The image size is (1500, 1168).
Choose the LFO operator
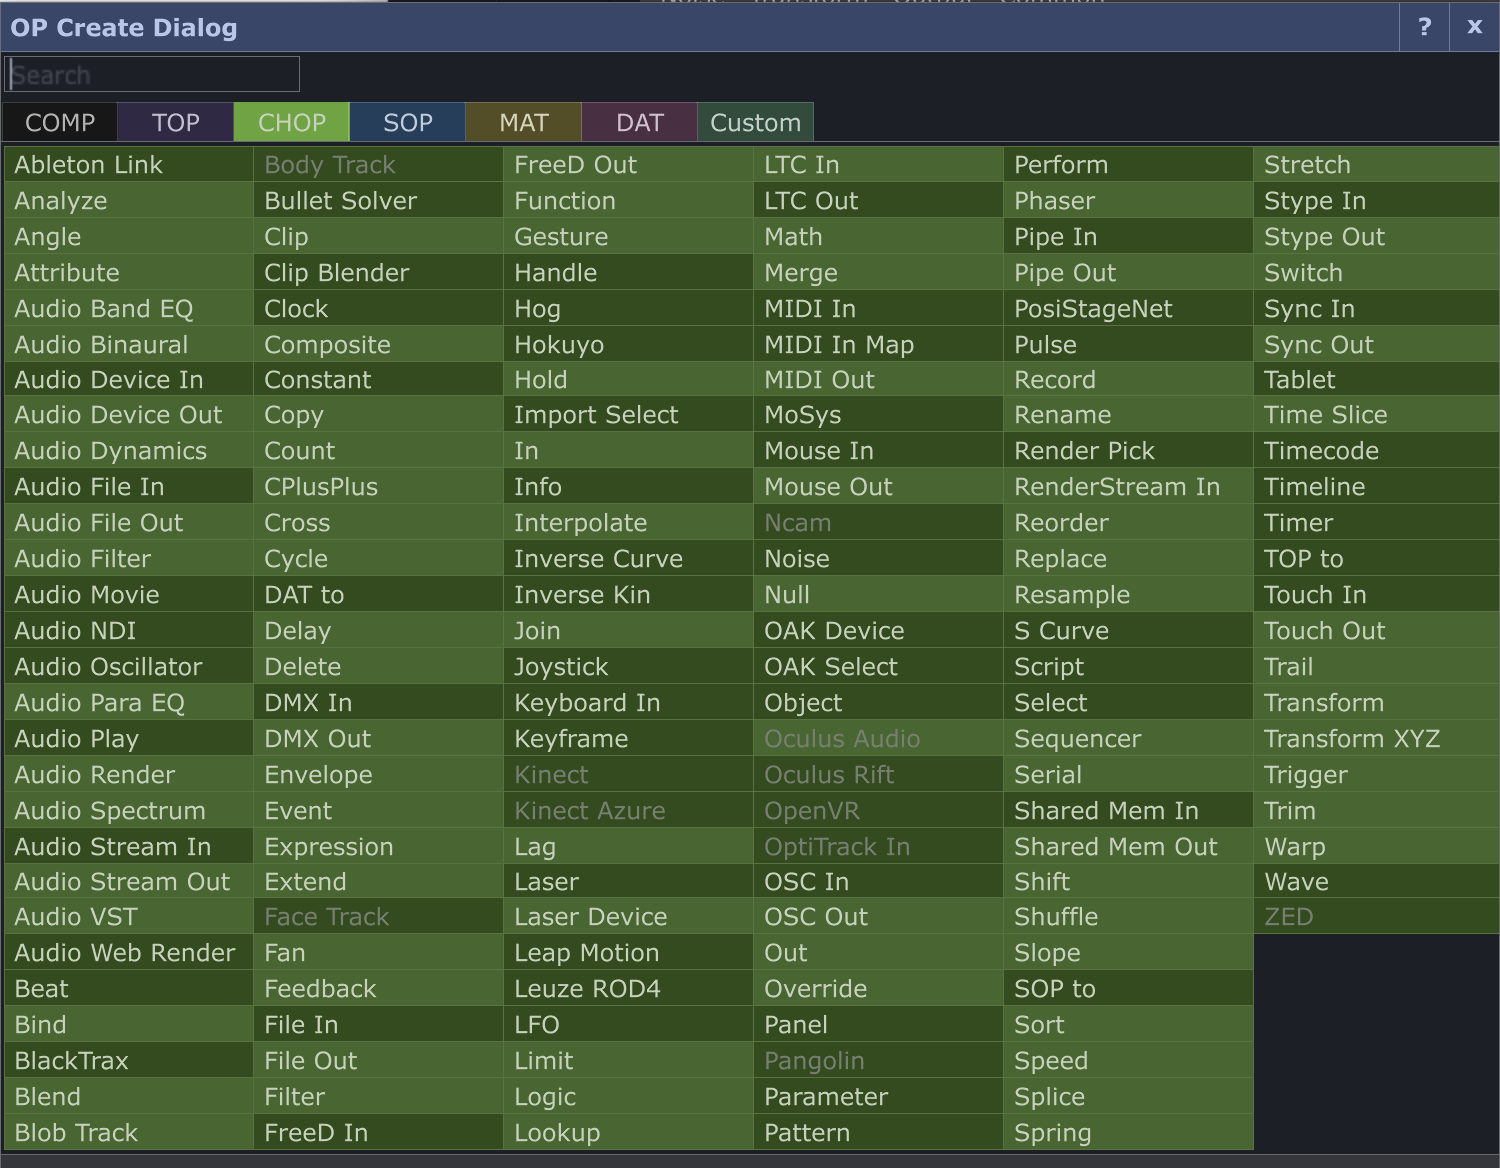pos(628,1025)
